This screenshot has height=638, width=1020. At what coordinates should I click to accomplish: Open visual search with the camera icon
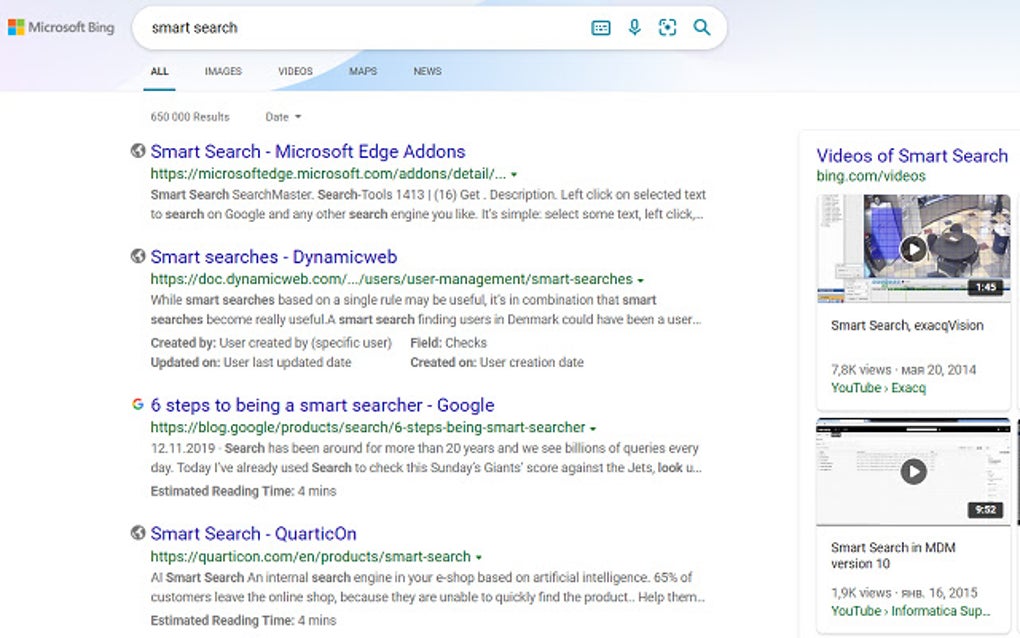667,27
